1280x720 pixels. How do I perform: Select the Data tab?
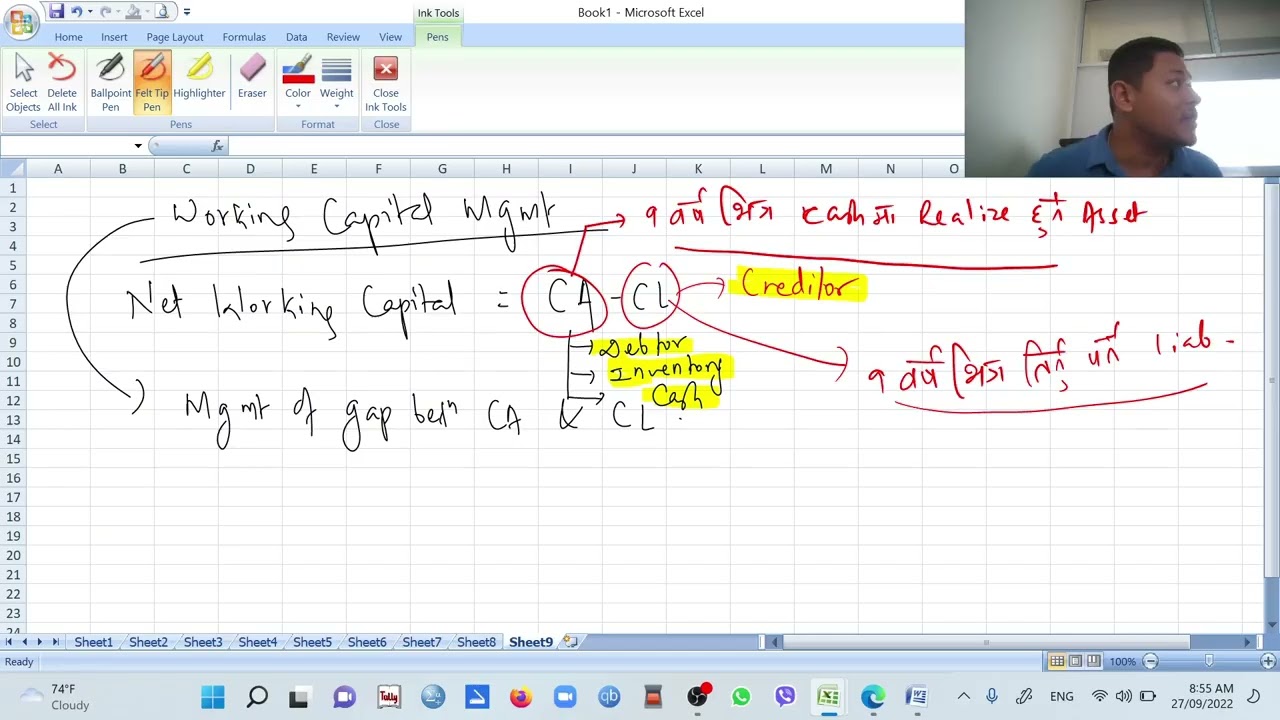click(x=296, y=37)
